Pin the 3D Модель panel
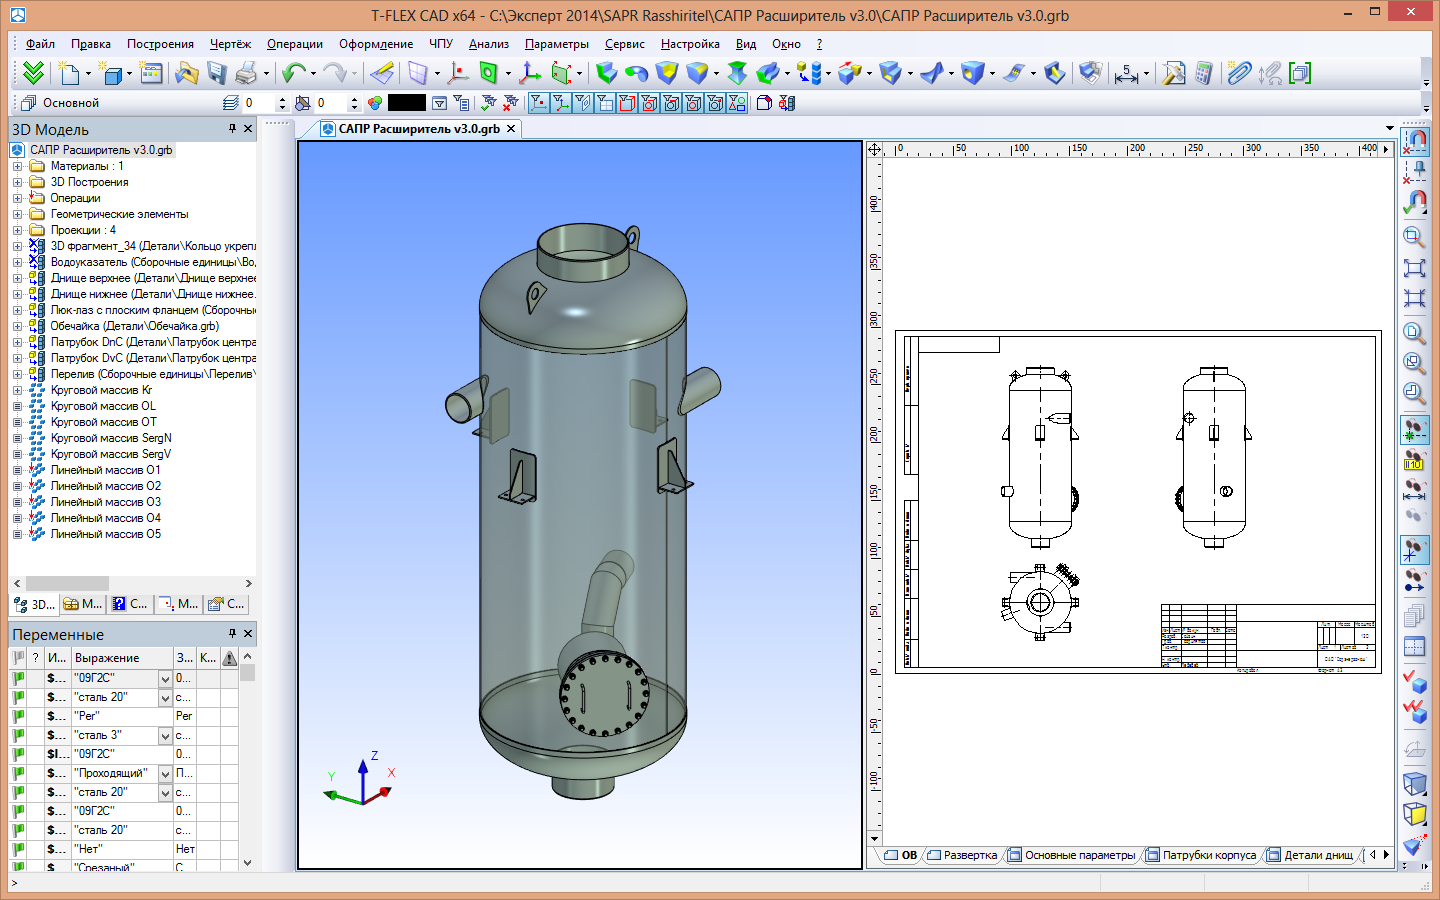Viewport: 1440px width, 900px height. pos(232,129)
